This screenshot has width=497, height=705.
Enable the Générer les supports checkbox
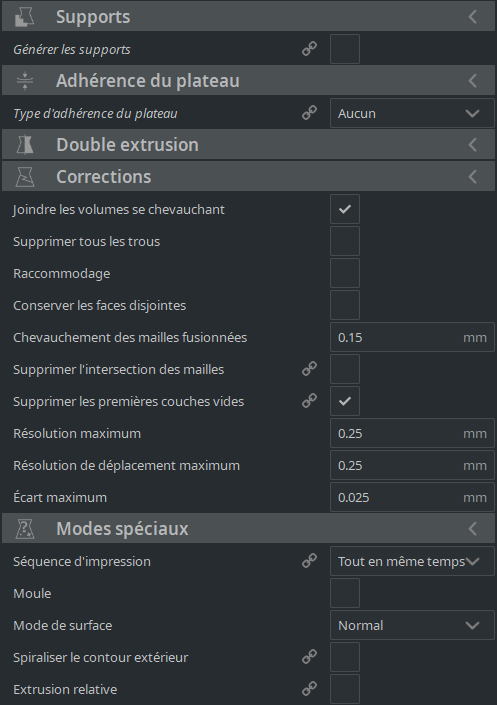345,49
